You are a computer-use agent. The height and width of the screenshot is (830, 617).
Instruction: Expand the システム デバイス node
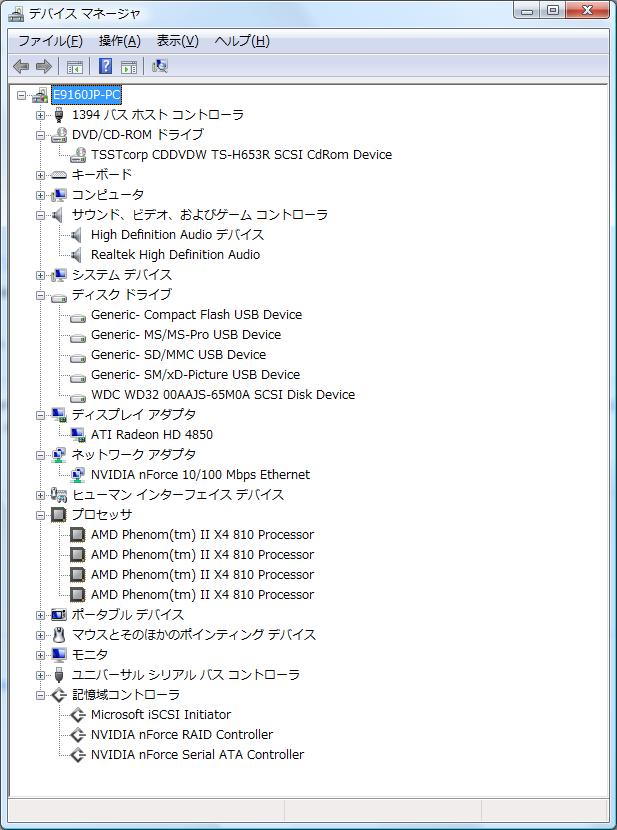click(x=40, y=275)
